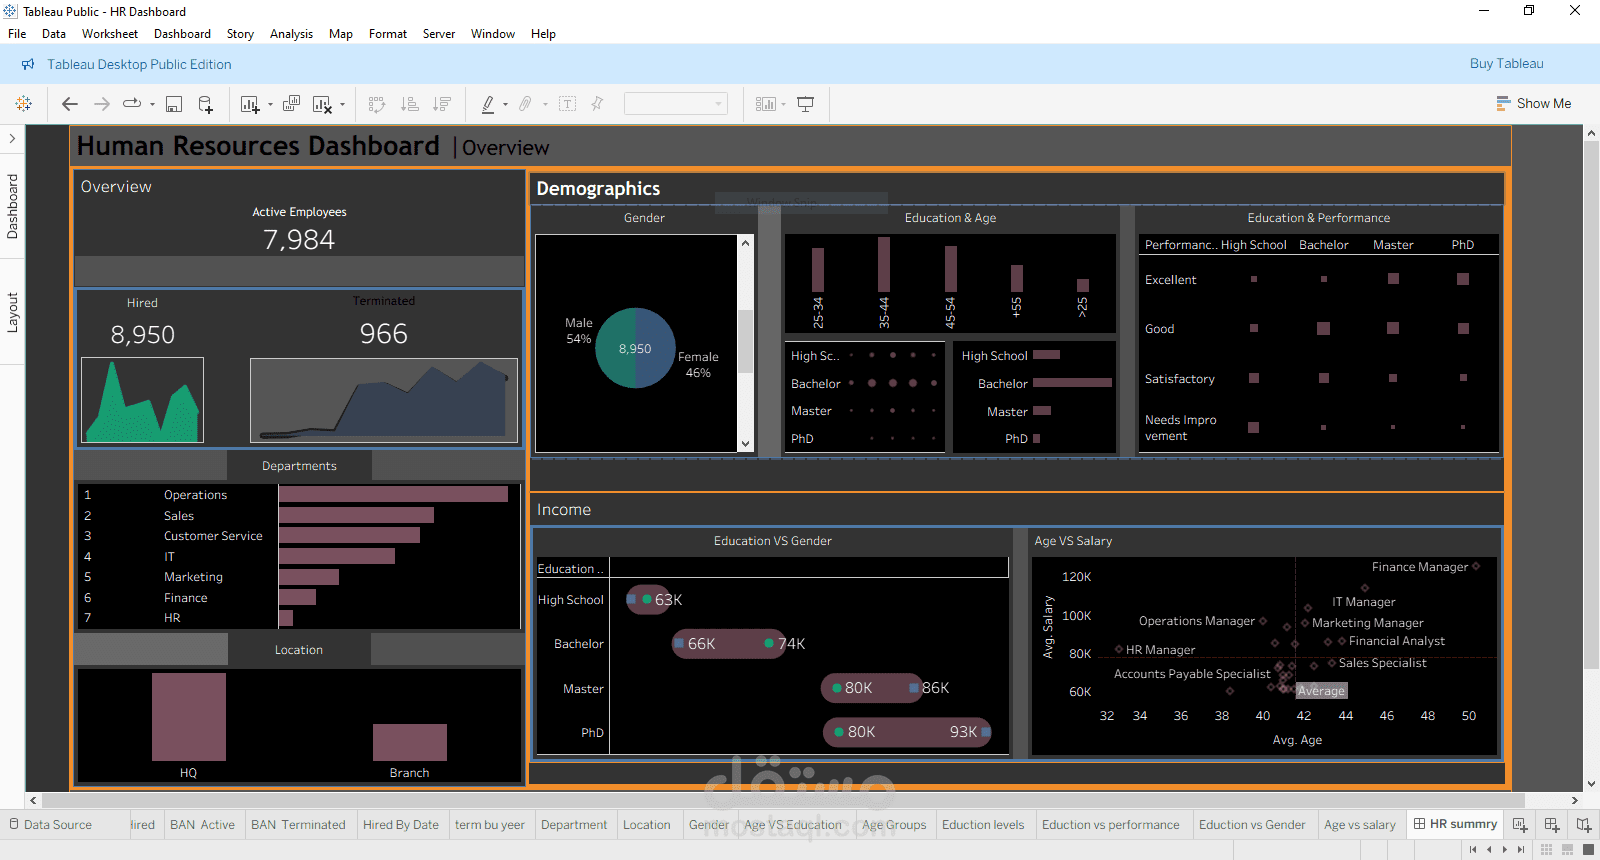Click the Undo back arrow
1600x860 pixels.
[x=70, y=104]
